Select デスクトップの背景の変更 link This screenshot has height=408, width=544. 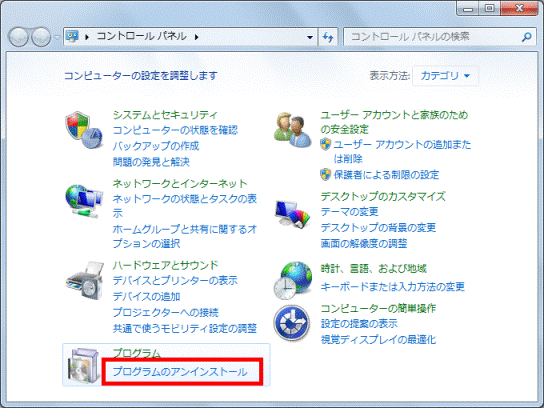378,228
